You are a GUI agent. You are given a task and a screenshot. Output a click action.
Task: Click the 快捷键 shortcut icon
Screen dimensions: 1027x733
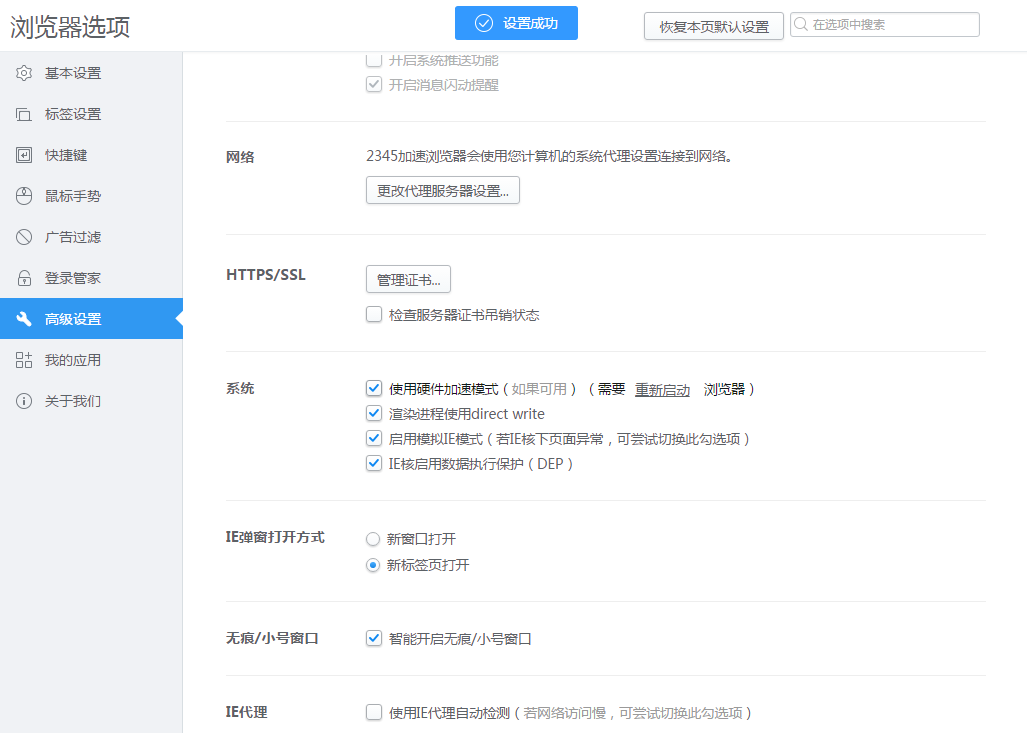point(24,155)
